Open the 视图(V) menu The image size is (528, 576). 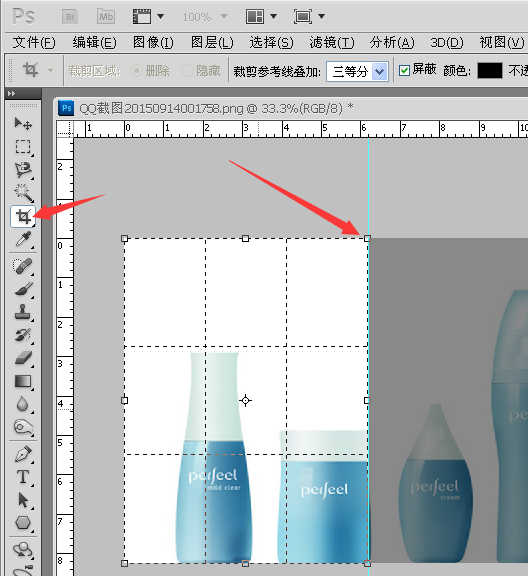(x=502, y=43)
